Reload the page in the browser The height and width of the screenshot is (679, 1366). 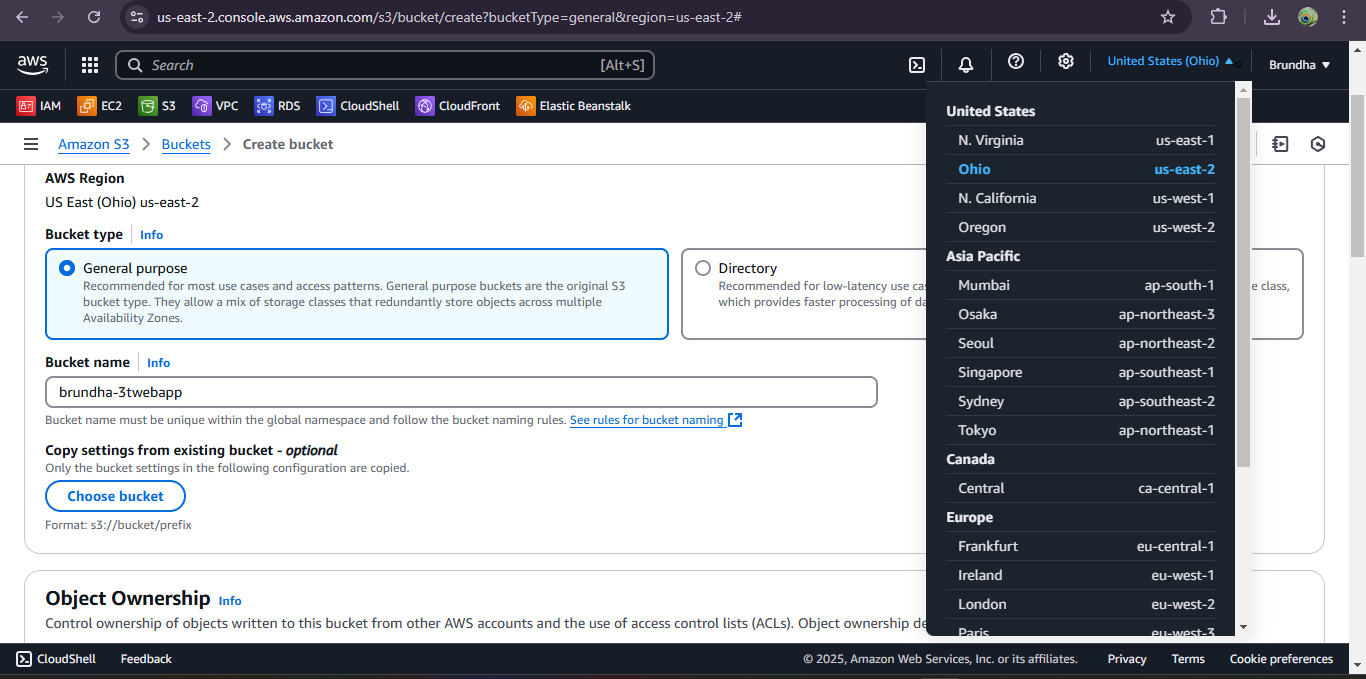click(94, 17)
